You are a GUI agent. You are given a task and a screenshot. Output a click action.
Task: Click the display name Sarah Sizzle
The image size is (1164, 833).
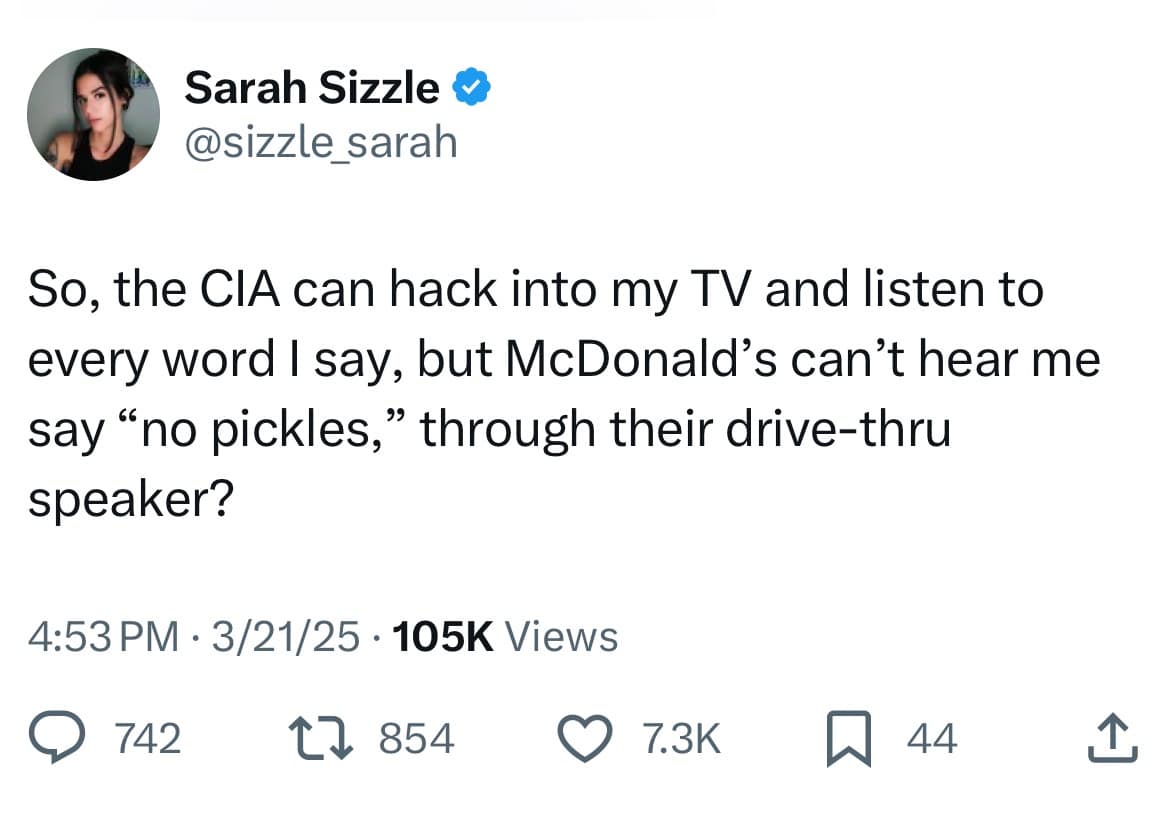coord(311,90)
